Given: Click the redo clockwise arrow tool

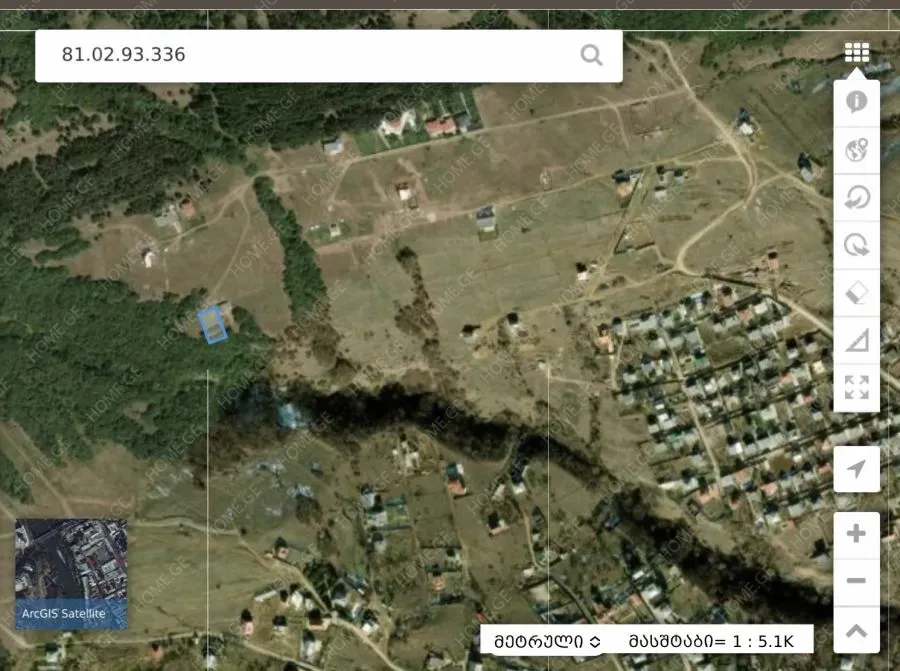Looking at the screenshot, I should click(856, 245).
